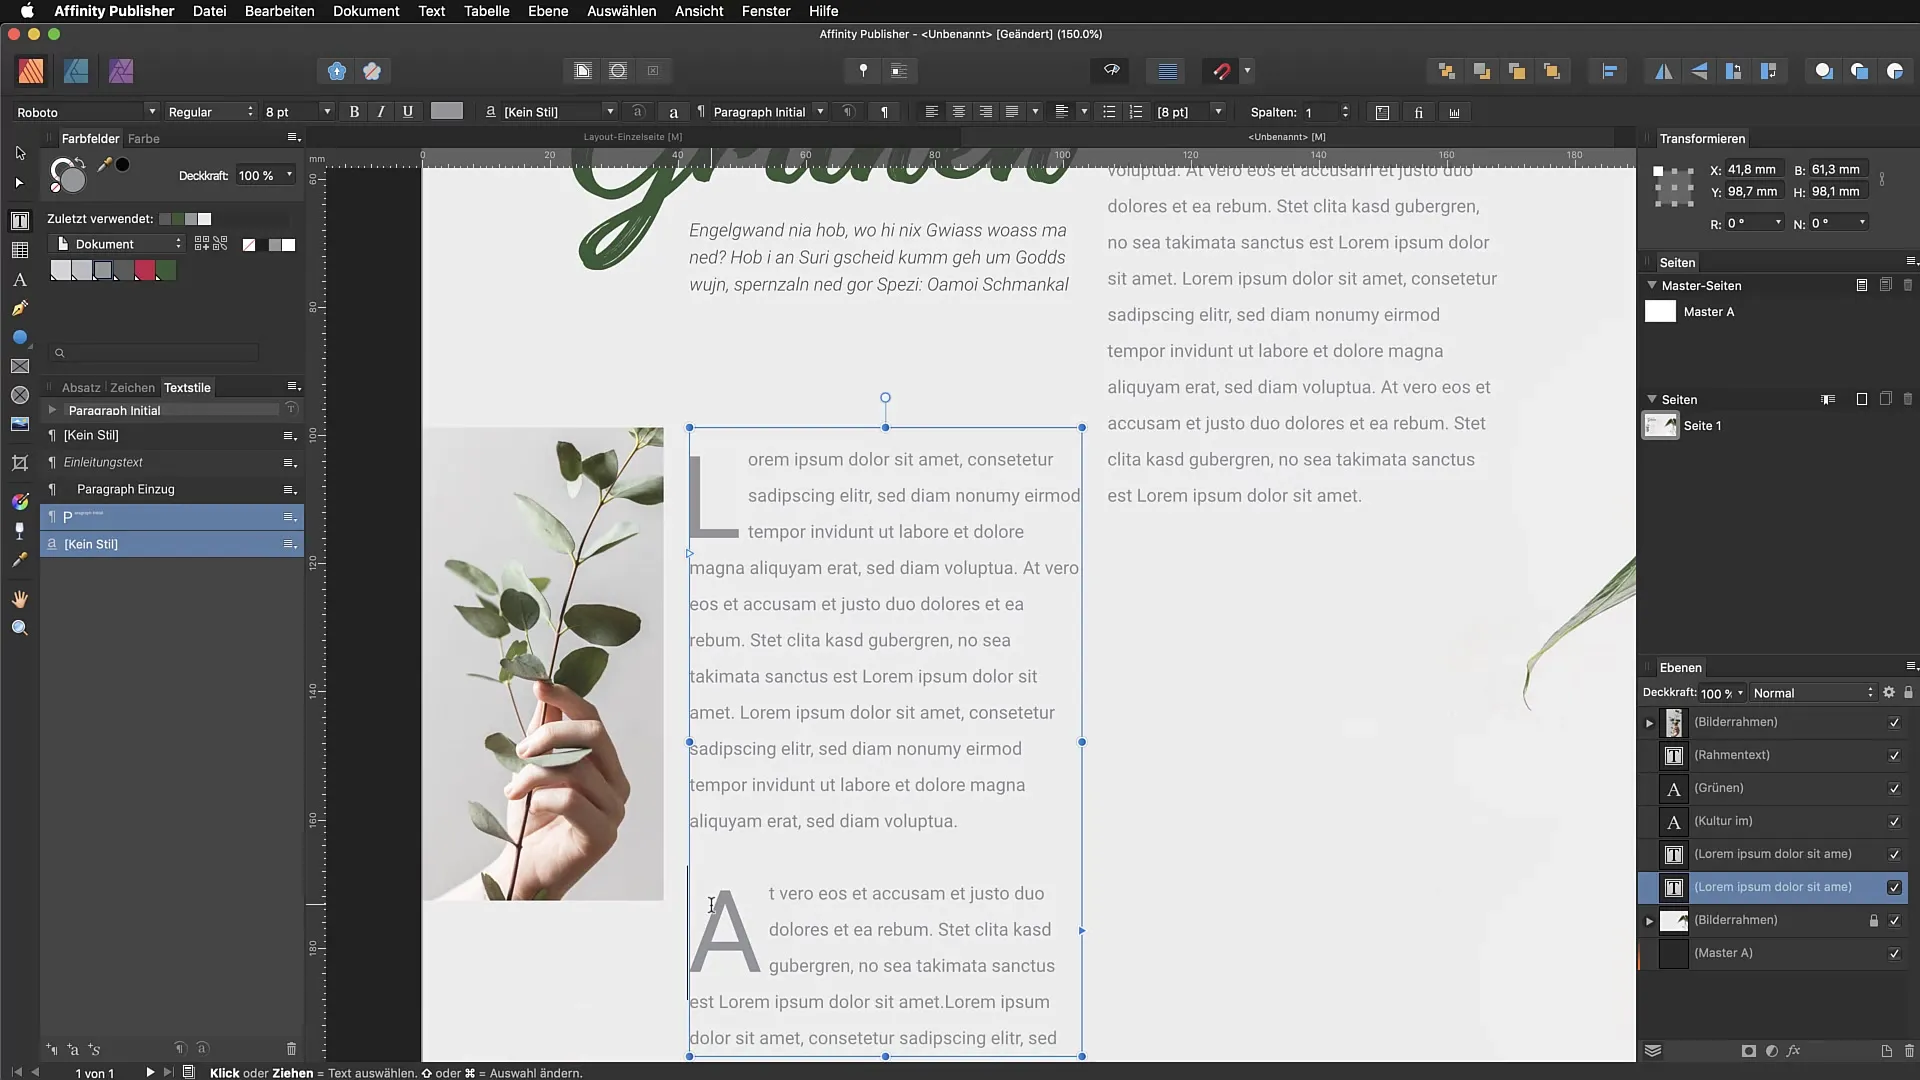Expand the top Bilderrahmen layer
This screenshot has width=1920, height=1080.
(1650, 722)
